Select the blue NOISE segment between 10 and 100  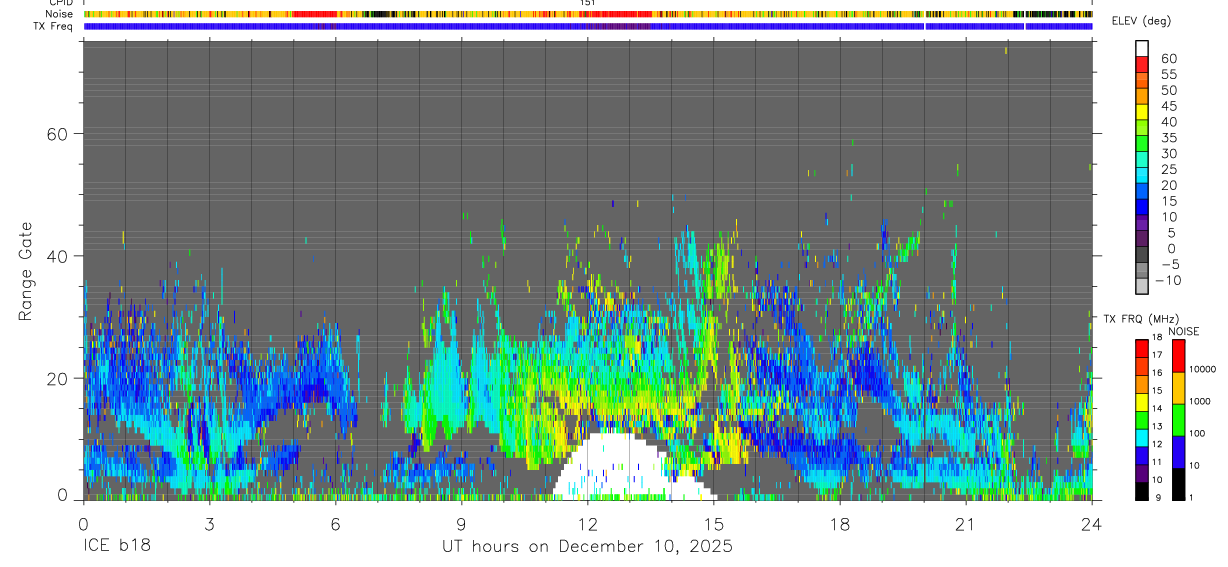(x=1178, y=451)
